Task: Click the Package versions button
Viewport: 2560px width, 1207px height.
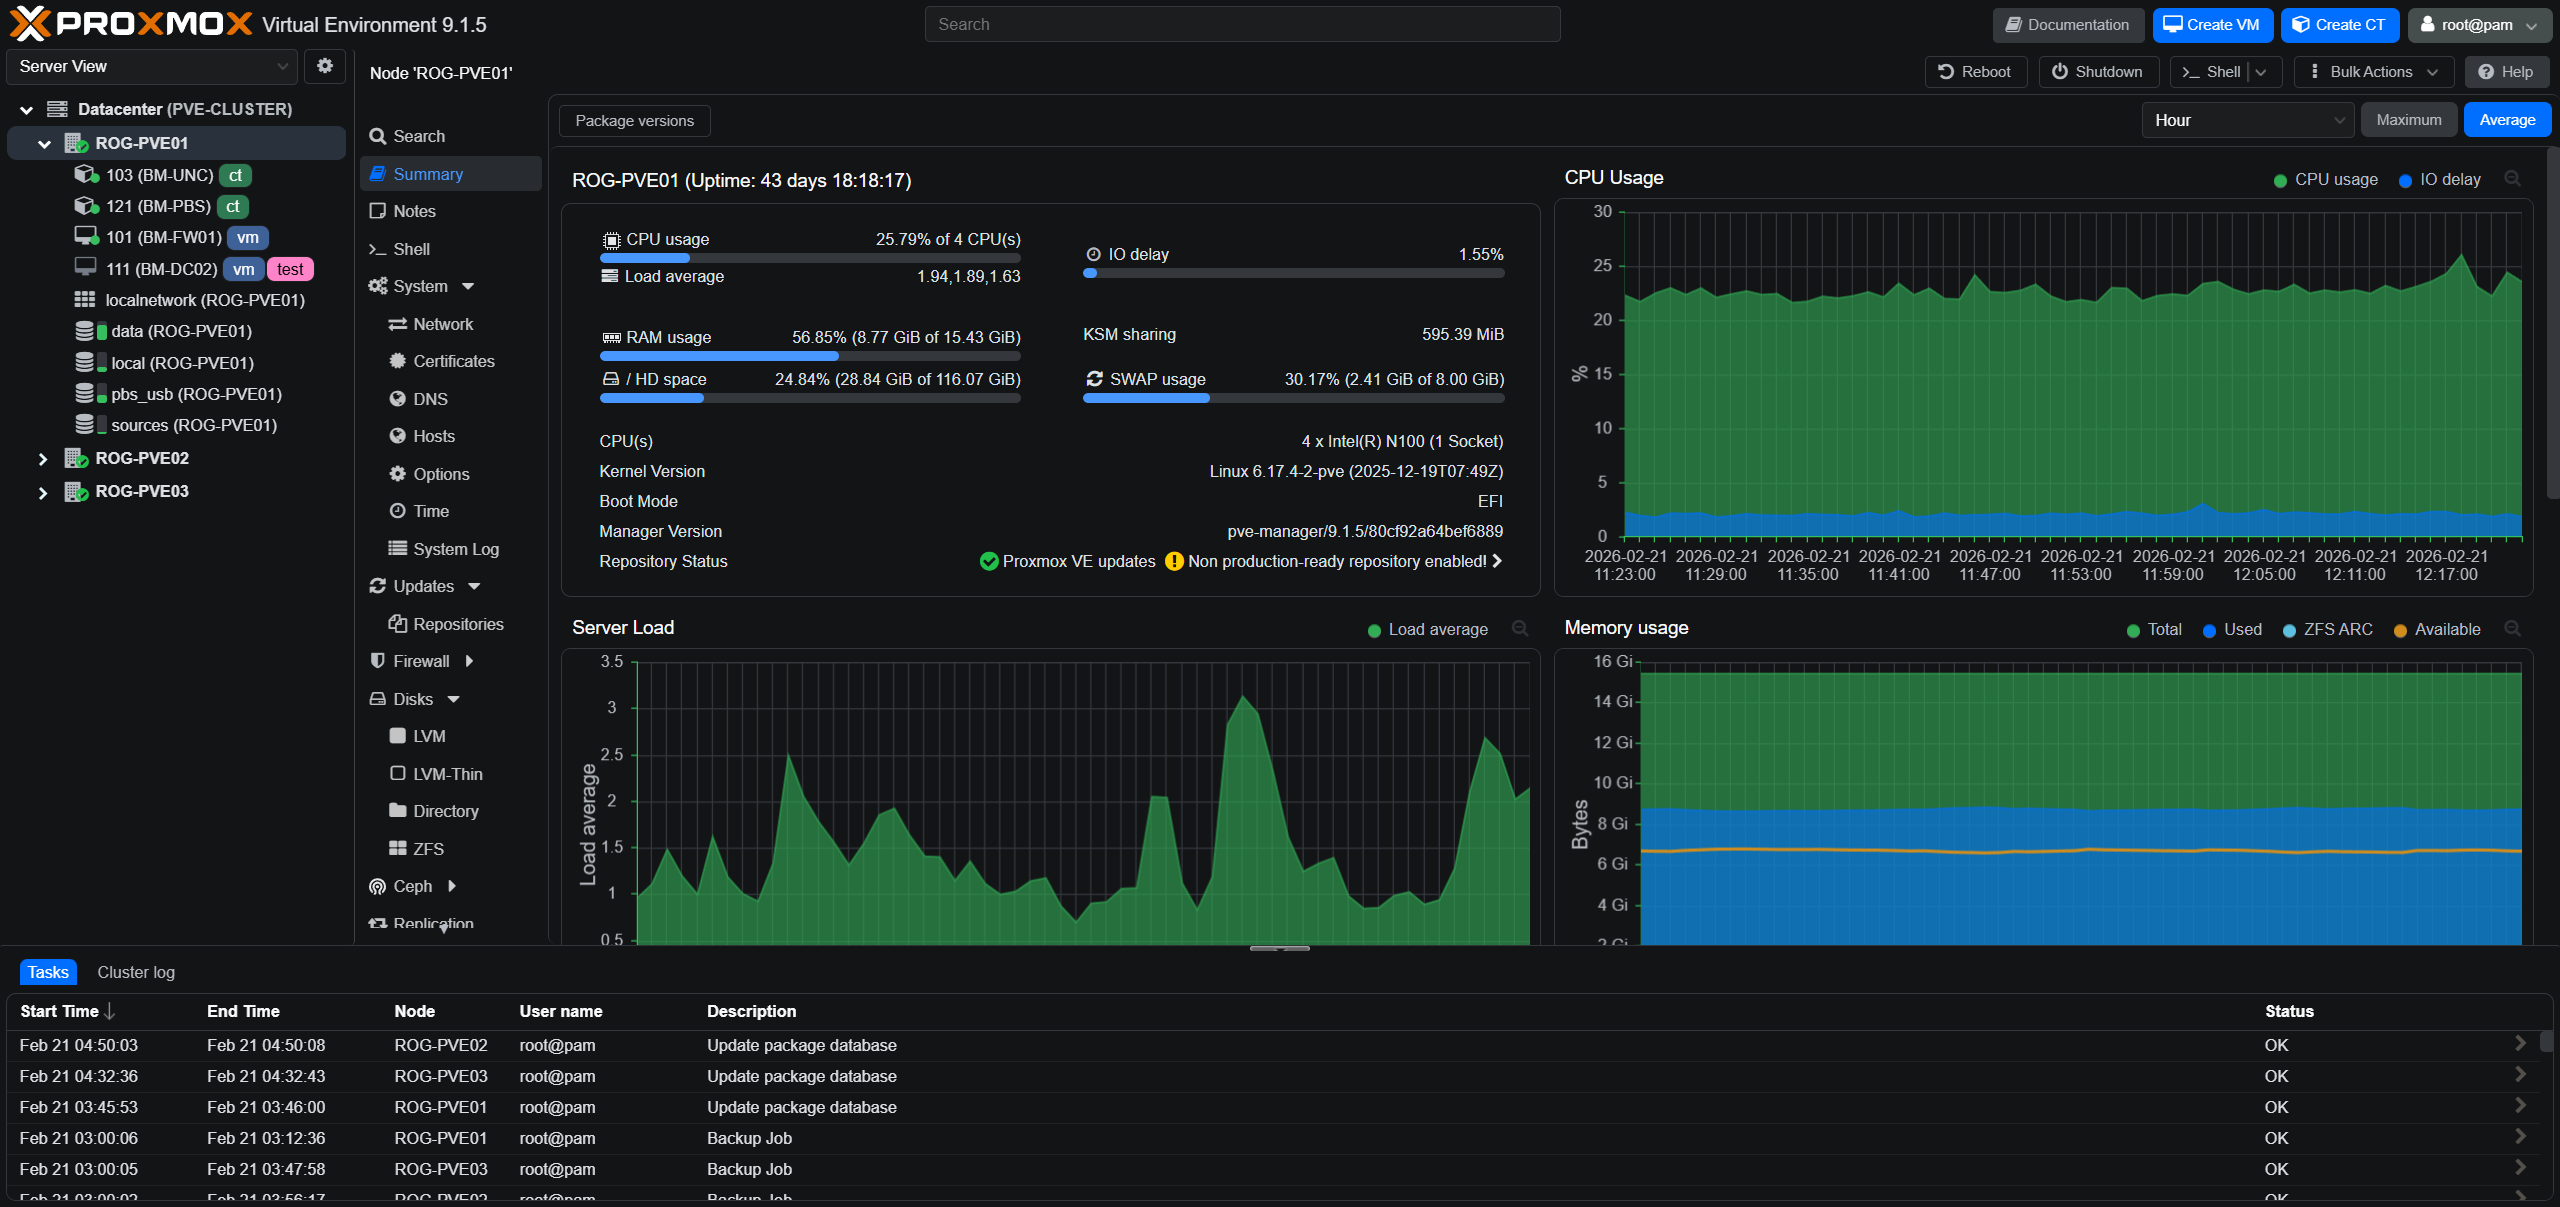Action: point(634,121)
